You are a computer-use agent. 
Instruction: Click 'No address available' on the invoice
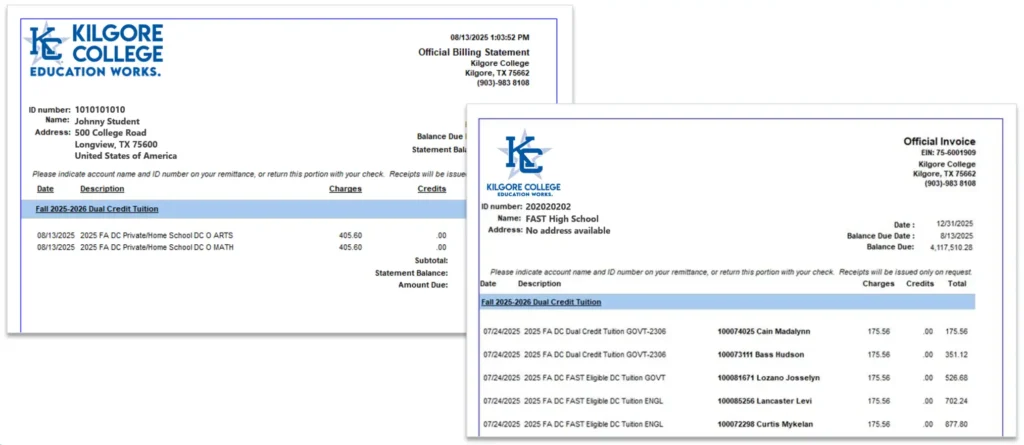(568, 230)
